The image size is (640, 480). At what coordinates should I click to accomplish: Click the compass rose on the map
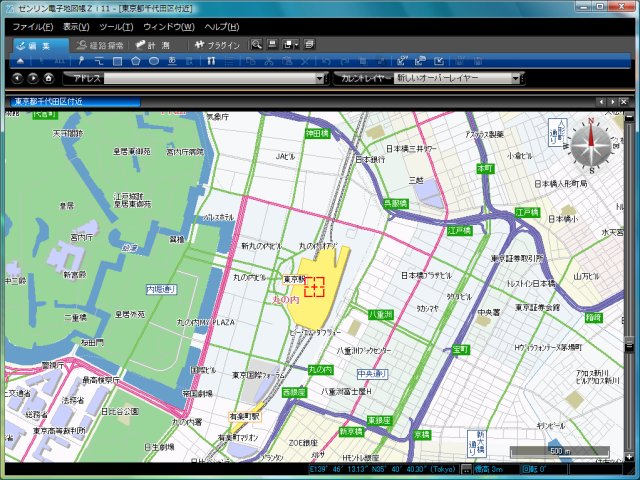point(591,145)
